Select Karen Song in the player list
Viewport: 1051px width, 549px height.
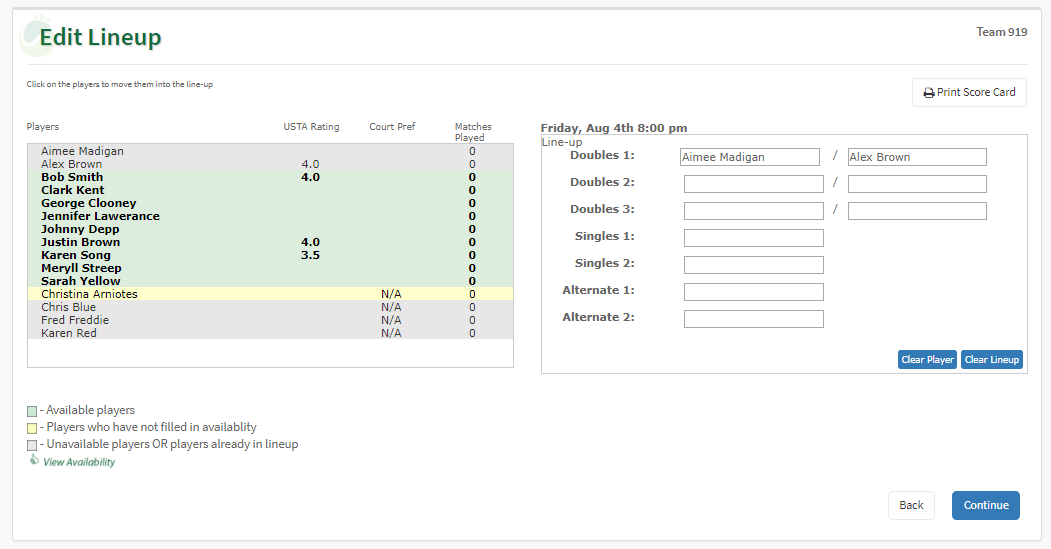[x=76, y=255]
